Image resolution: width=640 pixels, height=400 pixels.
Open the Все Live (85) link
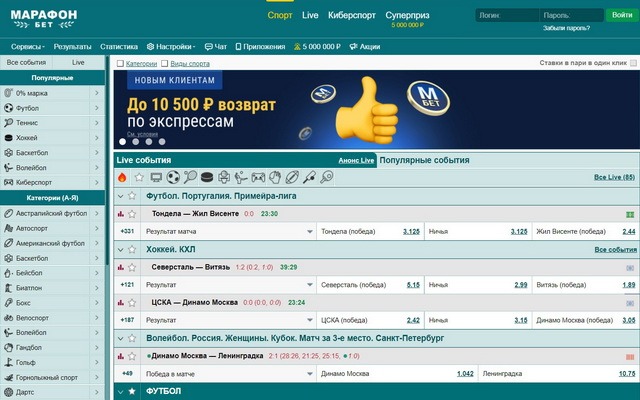[x=614, y=177]
